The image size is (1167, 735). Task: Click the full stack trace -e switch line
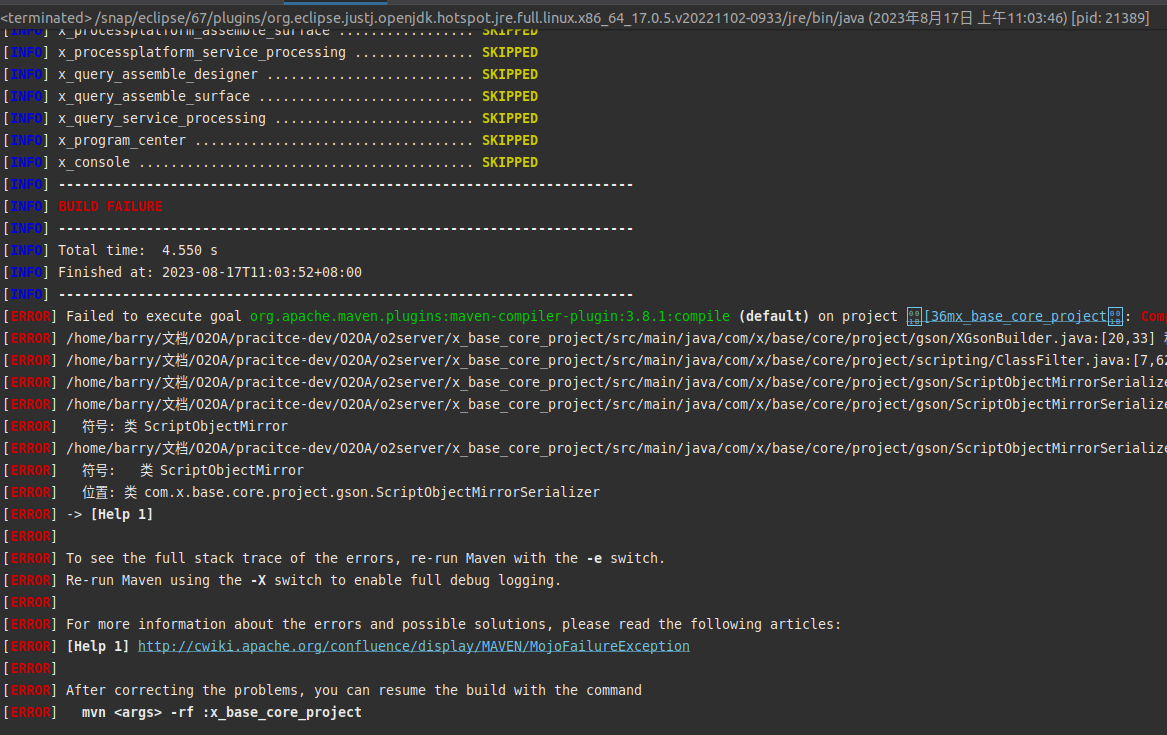coord(365,558)
